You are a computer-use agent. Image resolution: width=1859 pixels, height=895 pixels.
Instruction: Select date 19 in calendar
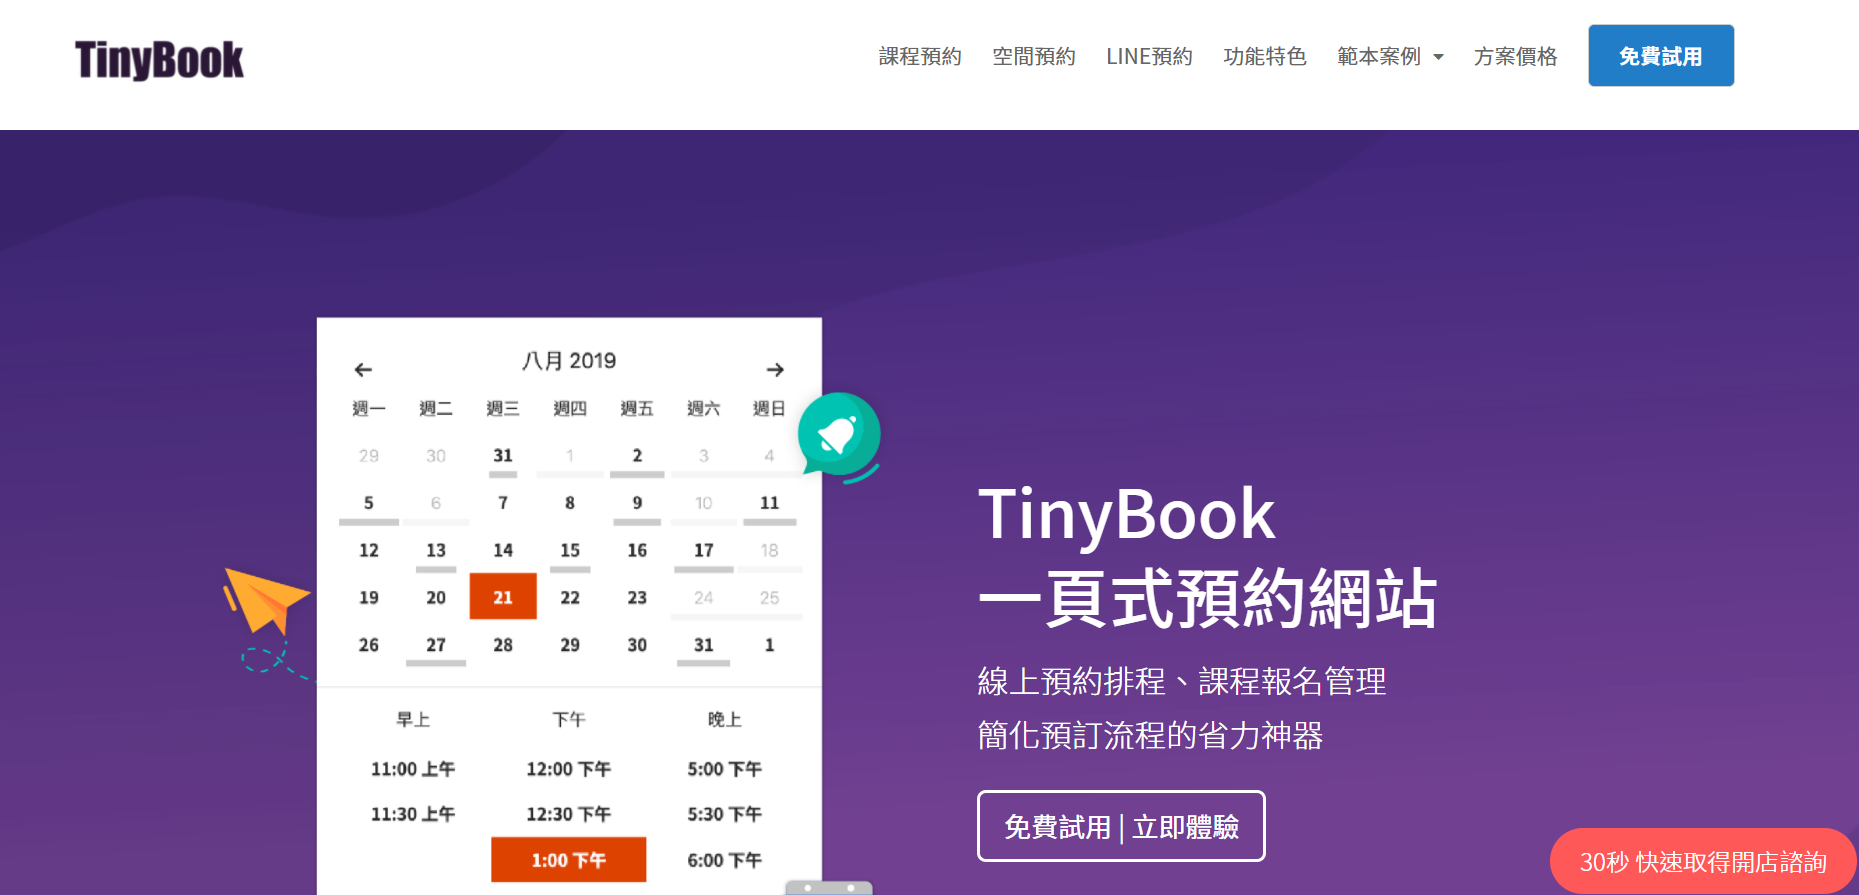pyautogui.click(x=369, y=597)
